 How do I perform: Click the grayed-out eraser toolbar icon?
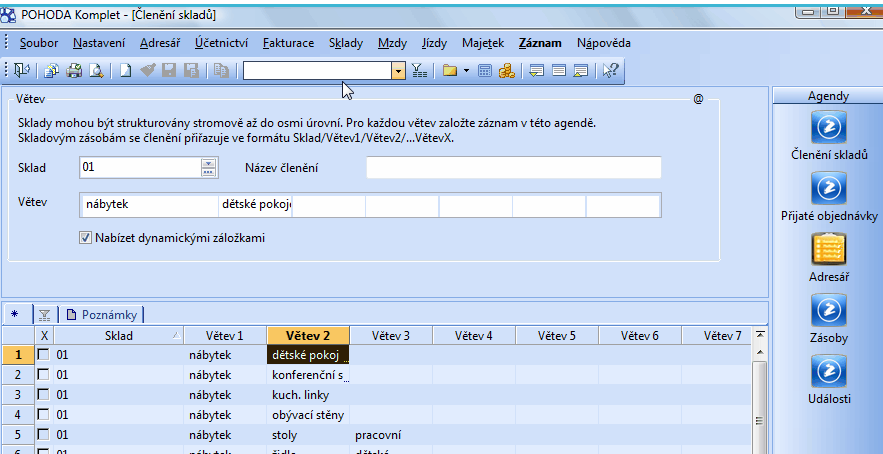(x=148, y=70)
